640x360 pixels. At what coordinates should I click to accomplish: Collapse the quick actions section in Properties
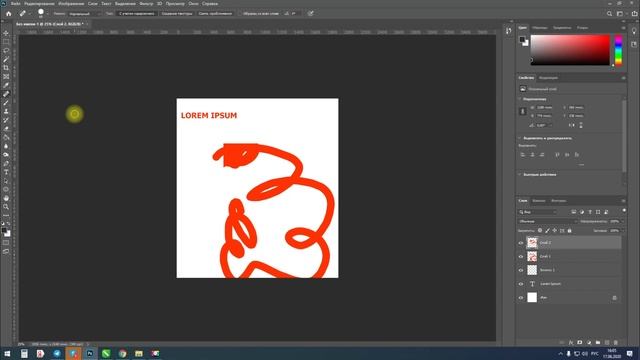pyautogui.click(x=520, y=174)
